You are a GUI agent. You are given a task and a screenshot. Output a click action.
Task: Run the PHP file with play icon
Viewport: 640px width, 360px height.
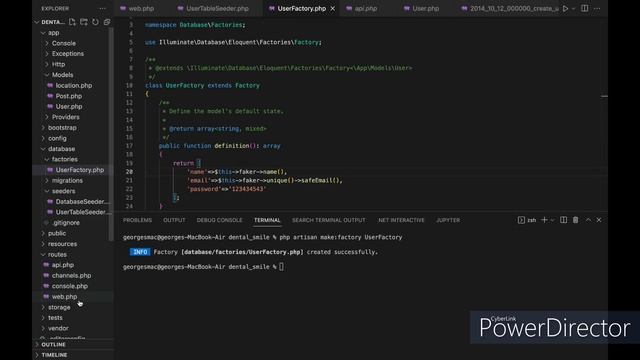(x=565, y=9)
